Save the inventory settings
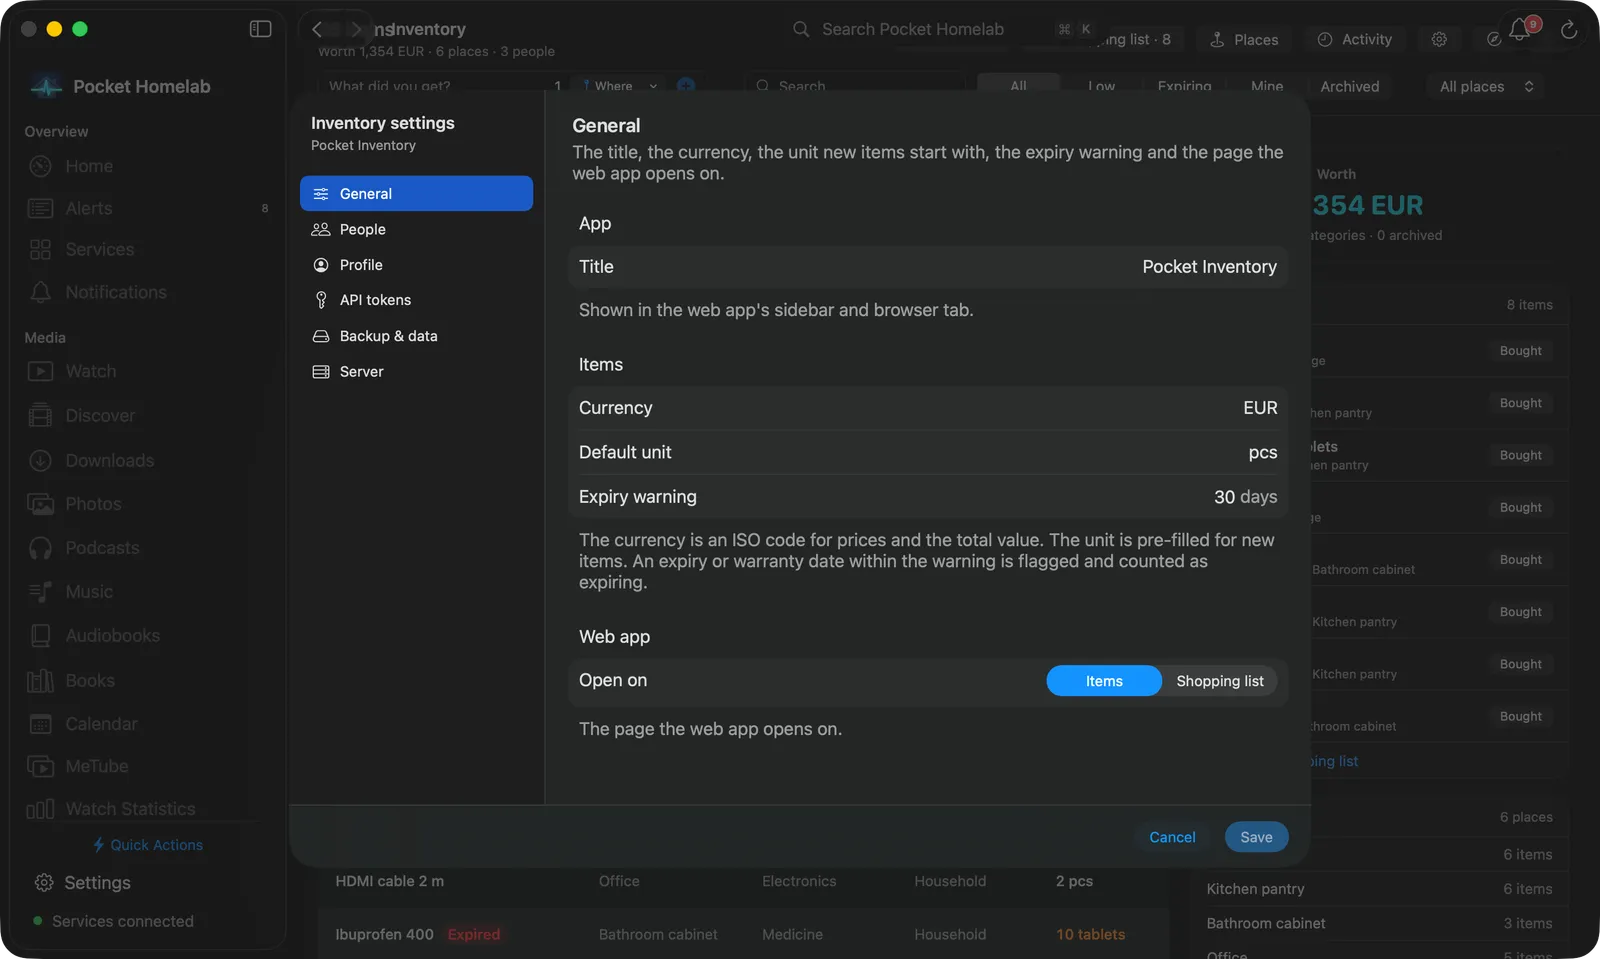 tap(1256, 837)
